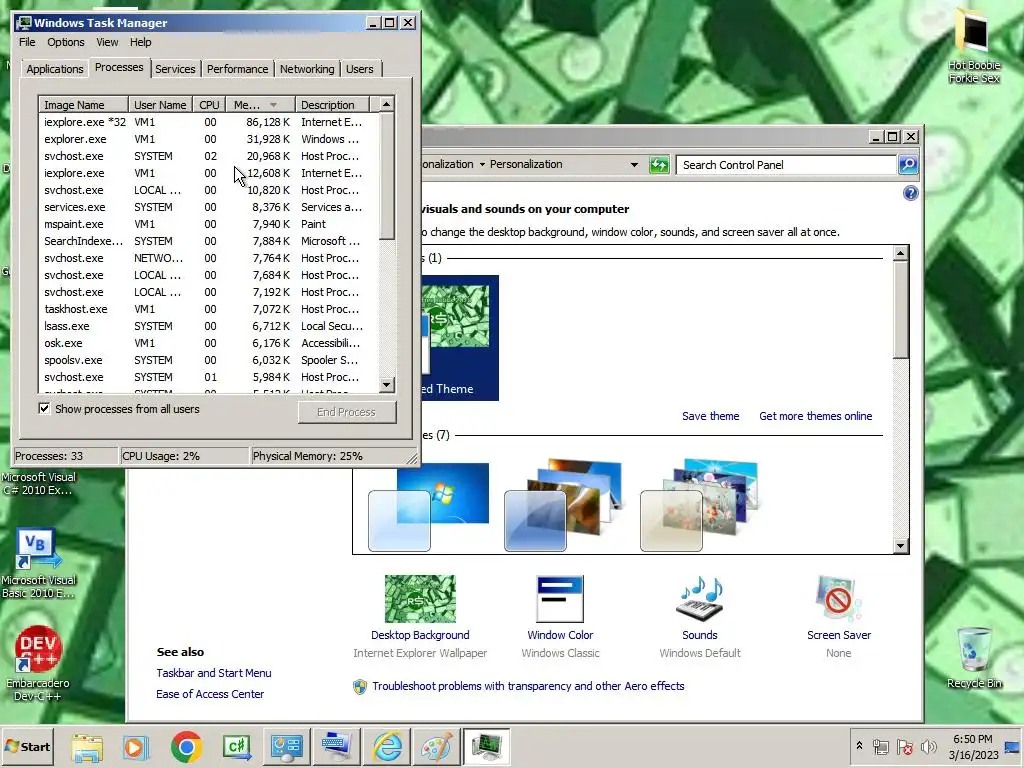This screenshot has height=768, width=1024.
Task: Expand the Personalization breadcrumb arrow
Action: coord(482,165)
